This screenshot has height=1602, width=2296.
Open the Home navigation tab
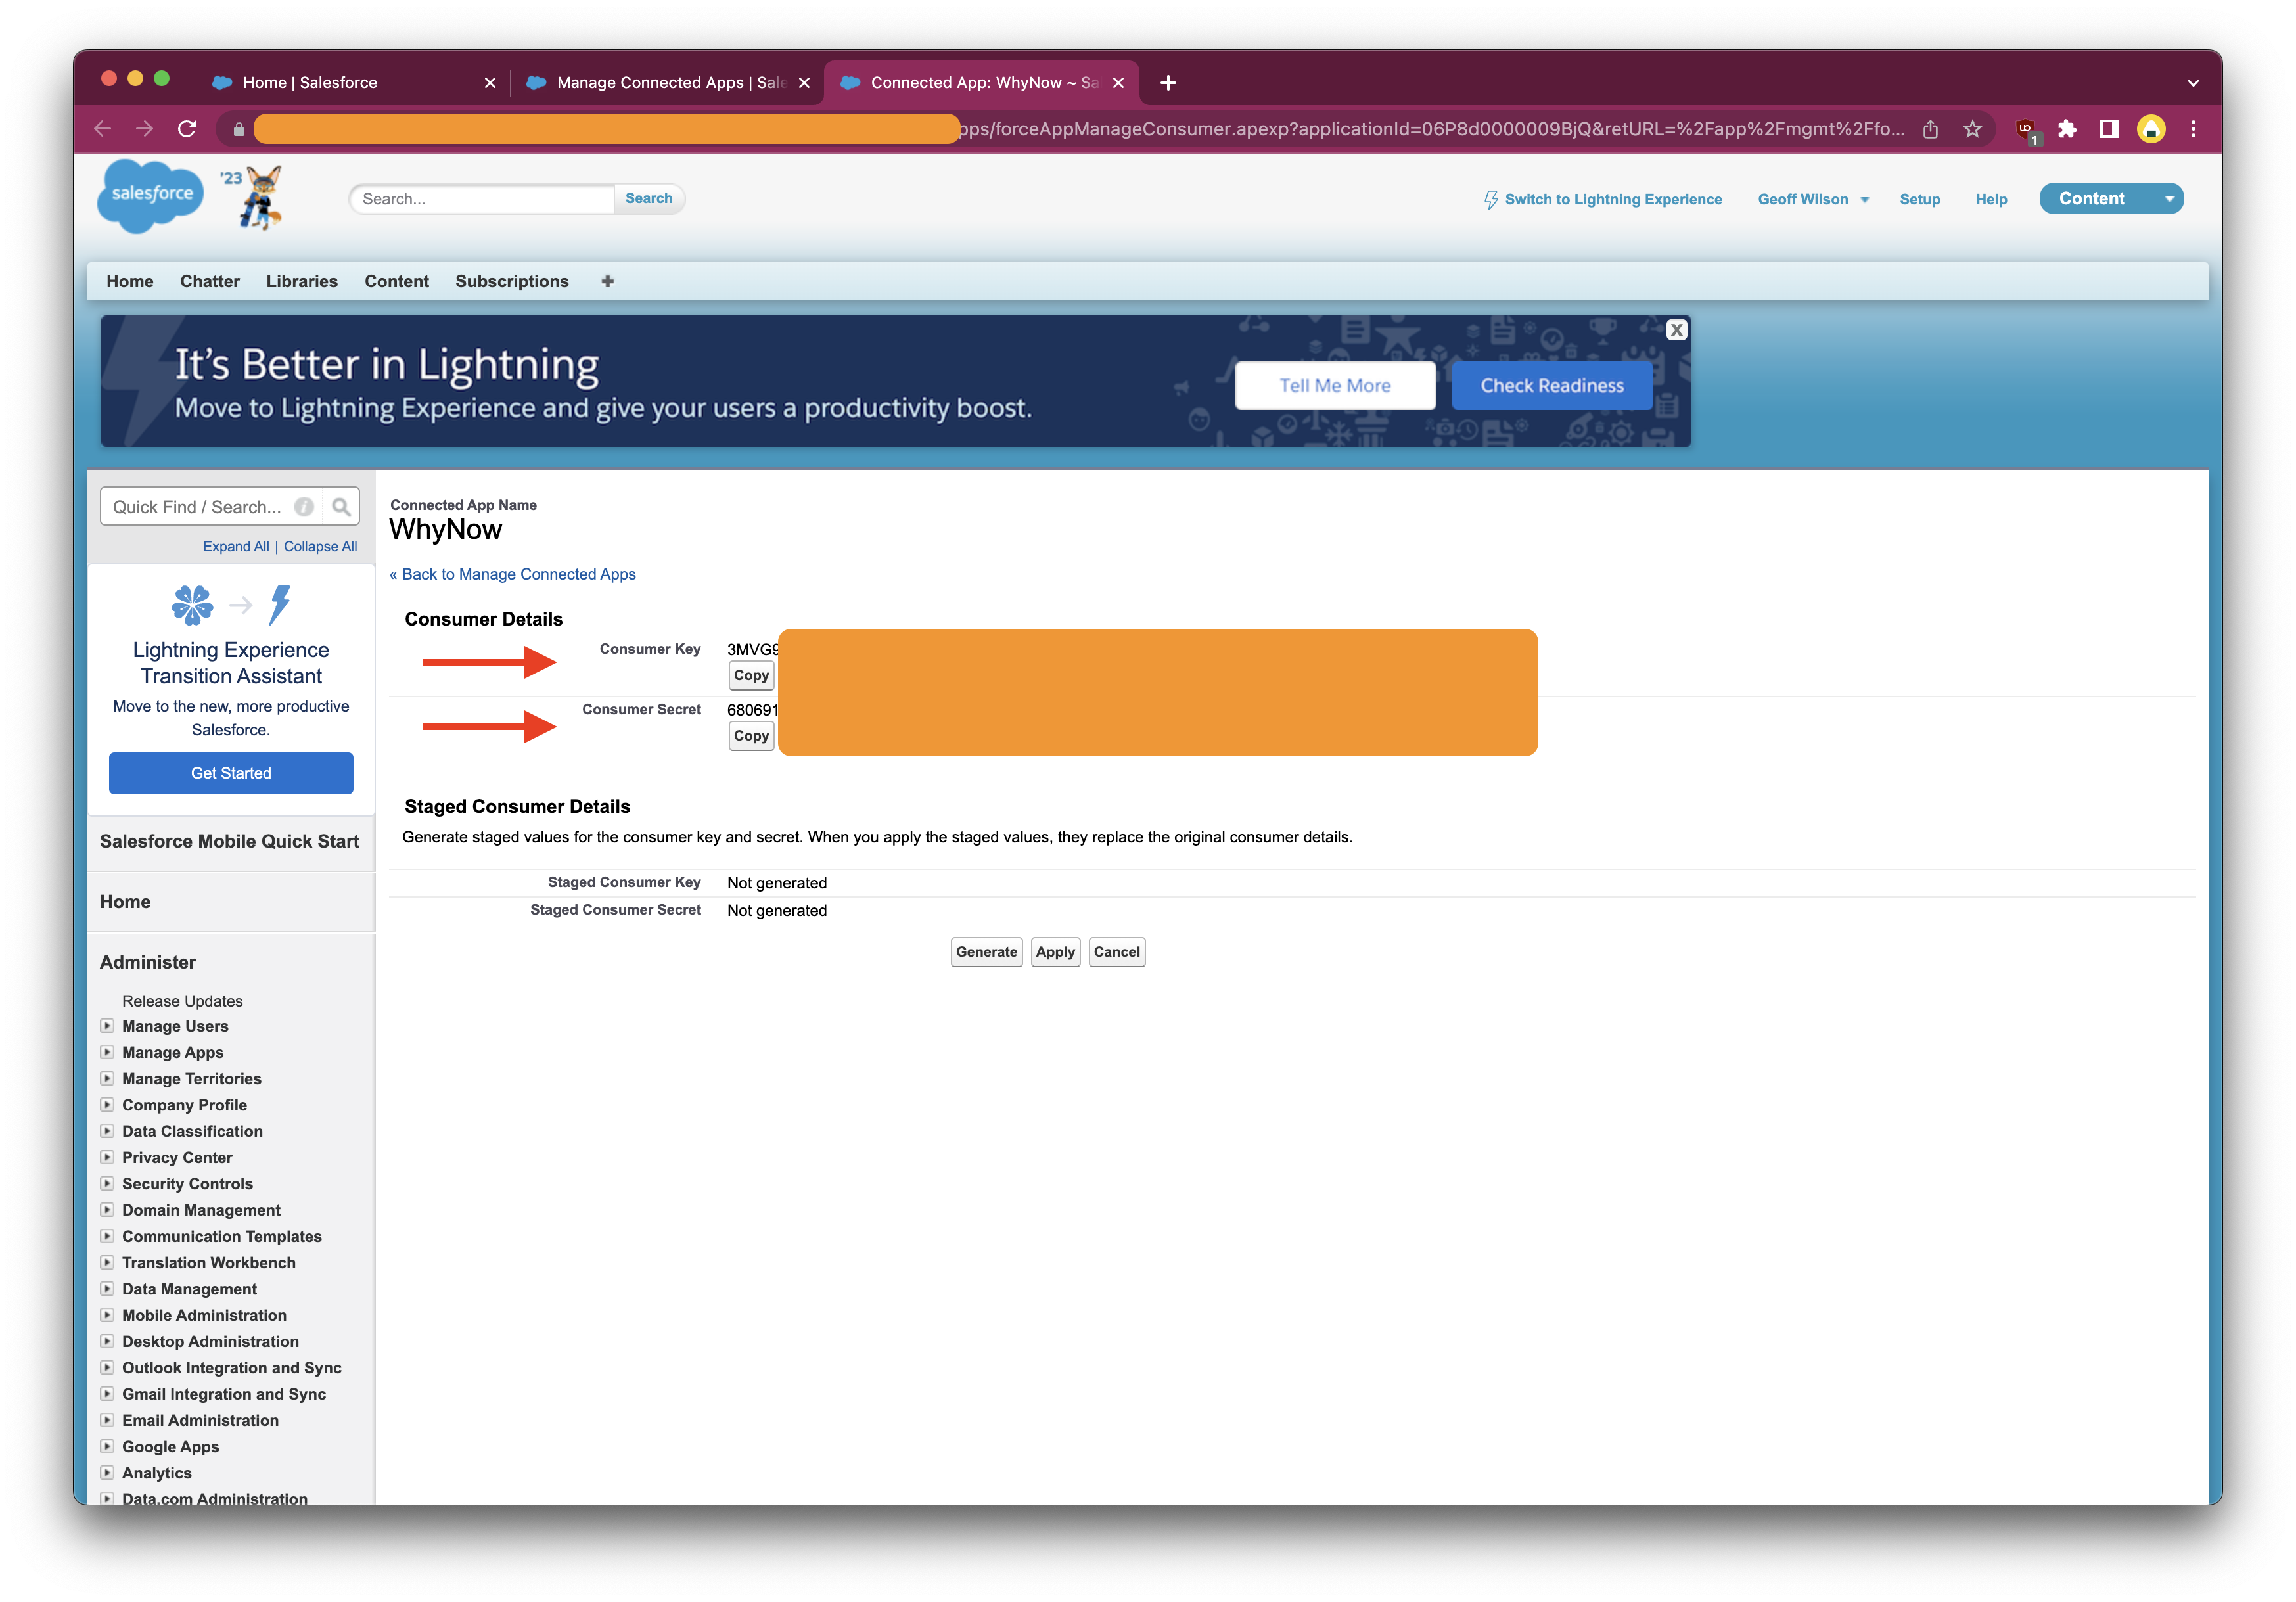pyautogui.click(x=130, y=281)
